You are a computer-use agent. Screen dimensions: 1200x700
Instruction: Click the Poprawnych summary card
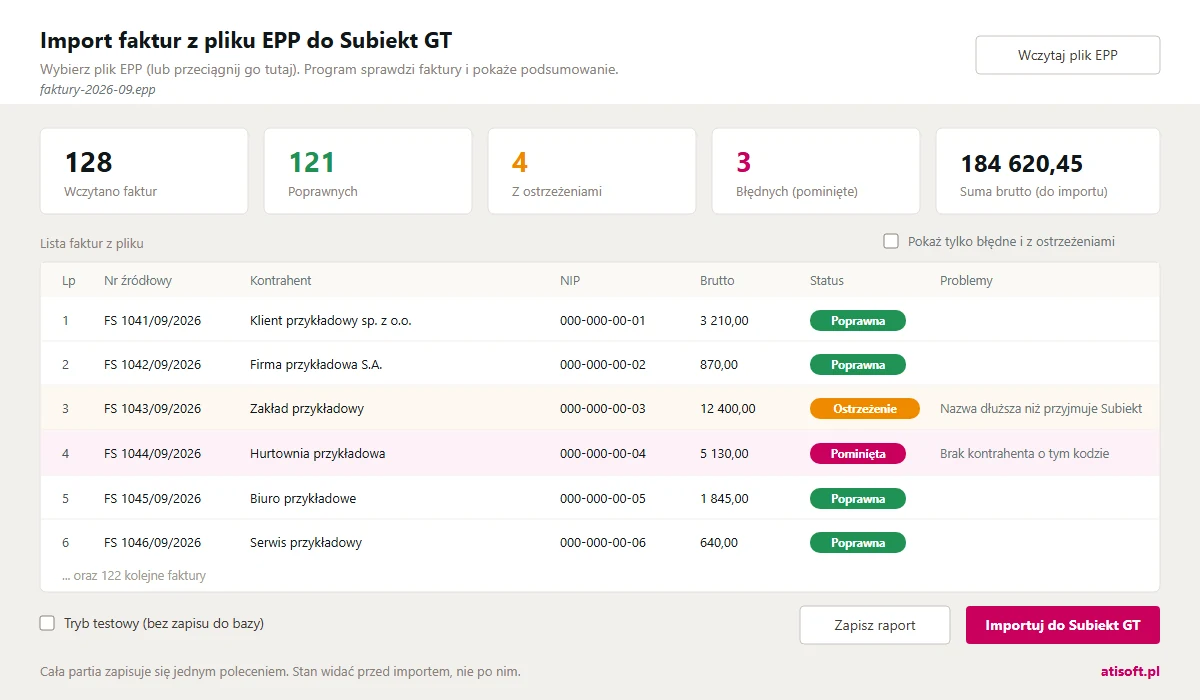(x=368, y=171)
